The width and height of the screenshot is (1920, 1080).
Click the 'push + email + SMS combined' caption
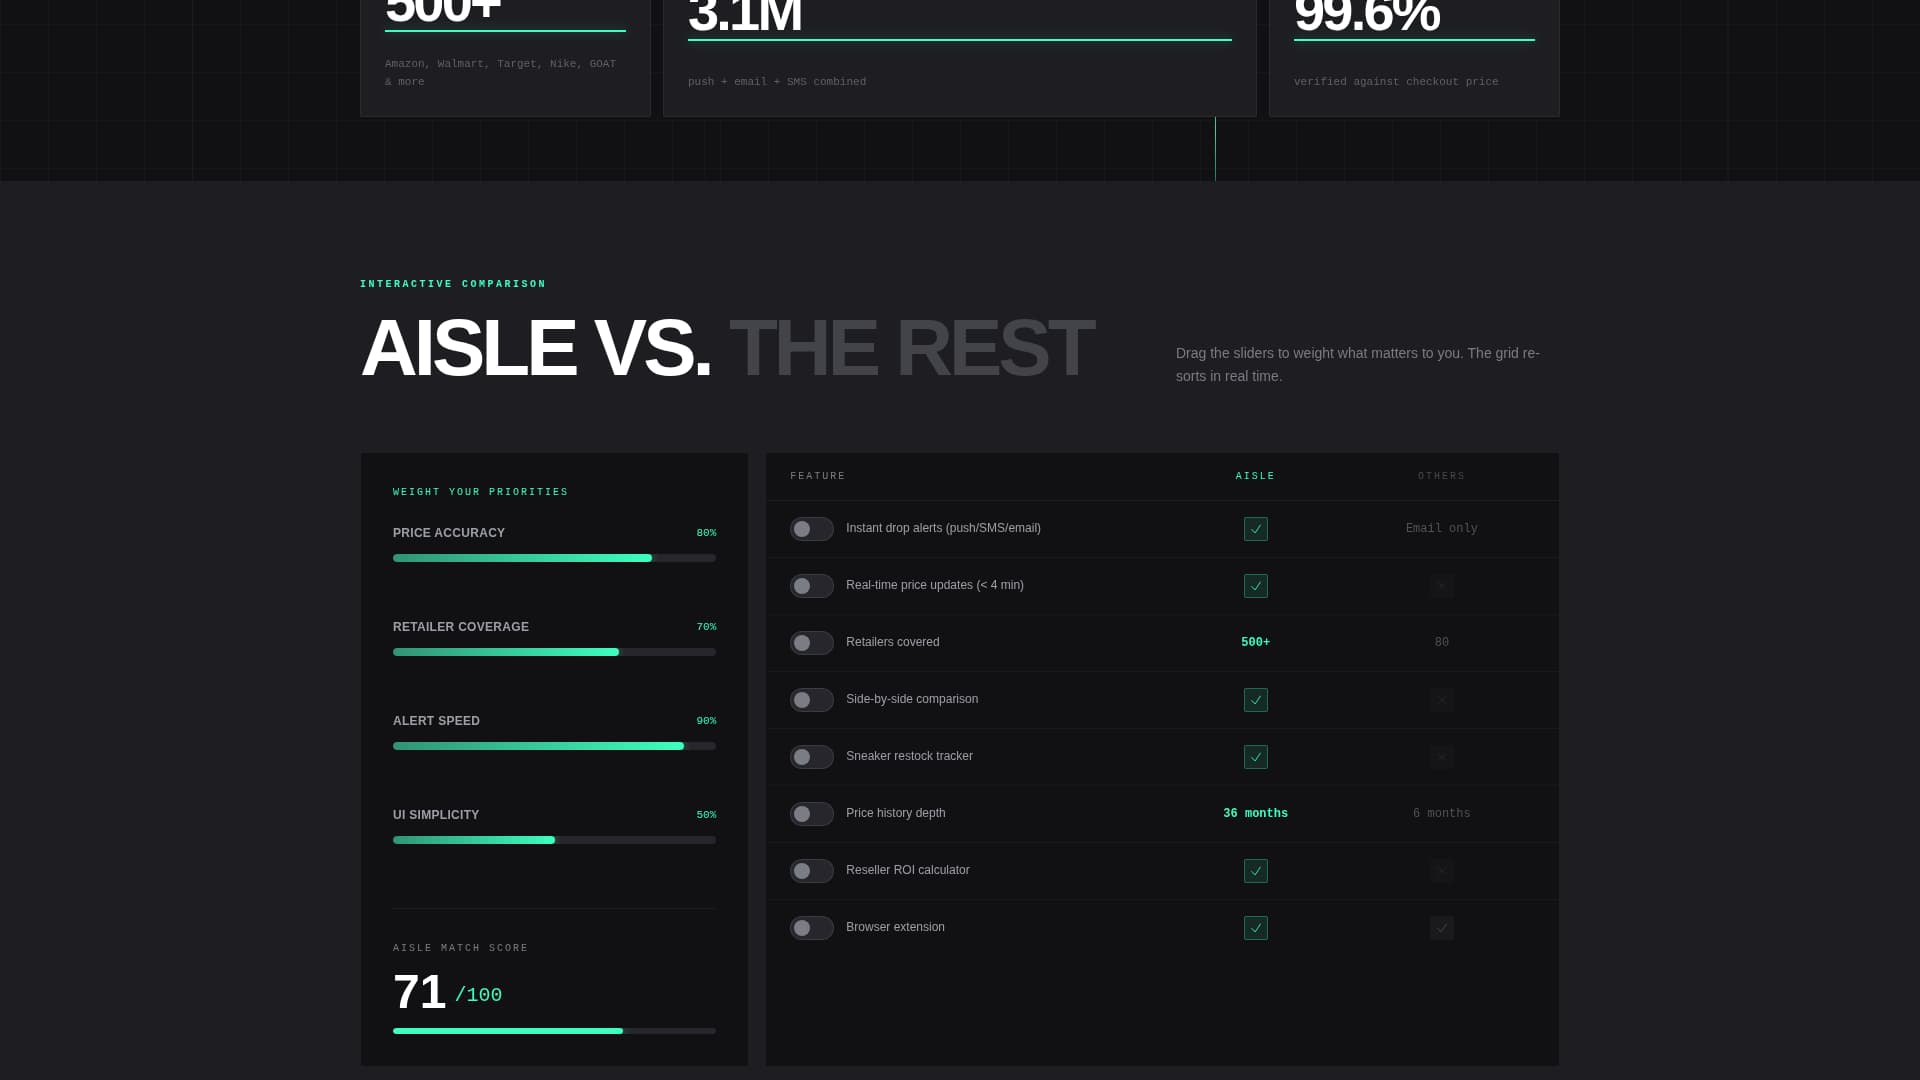pos(777,82)
